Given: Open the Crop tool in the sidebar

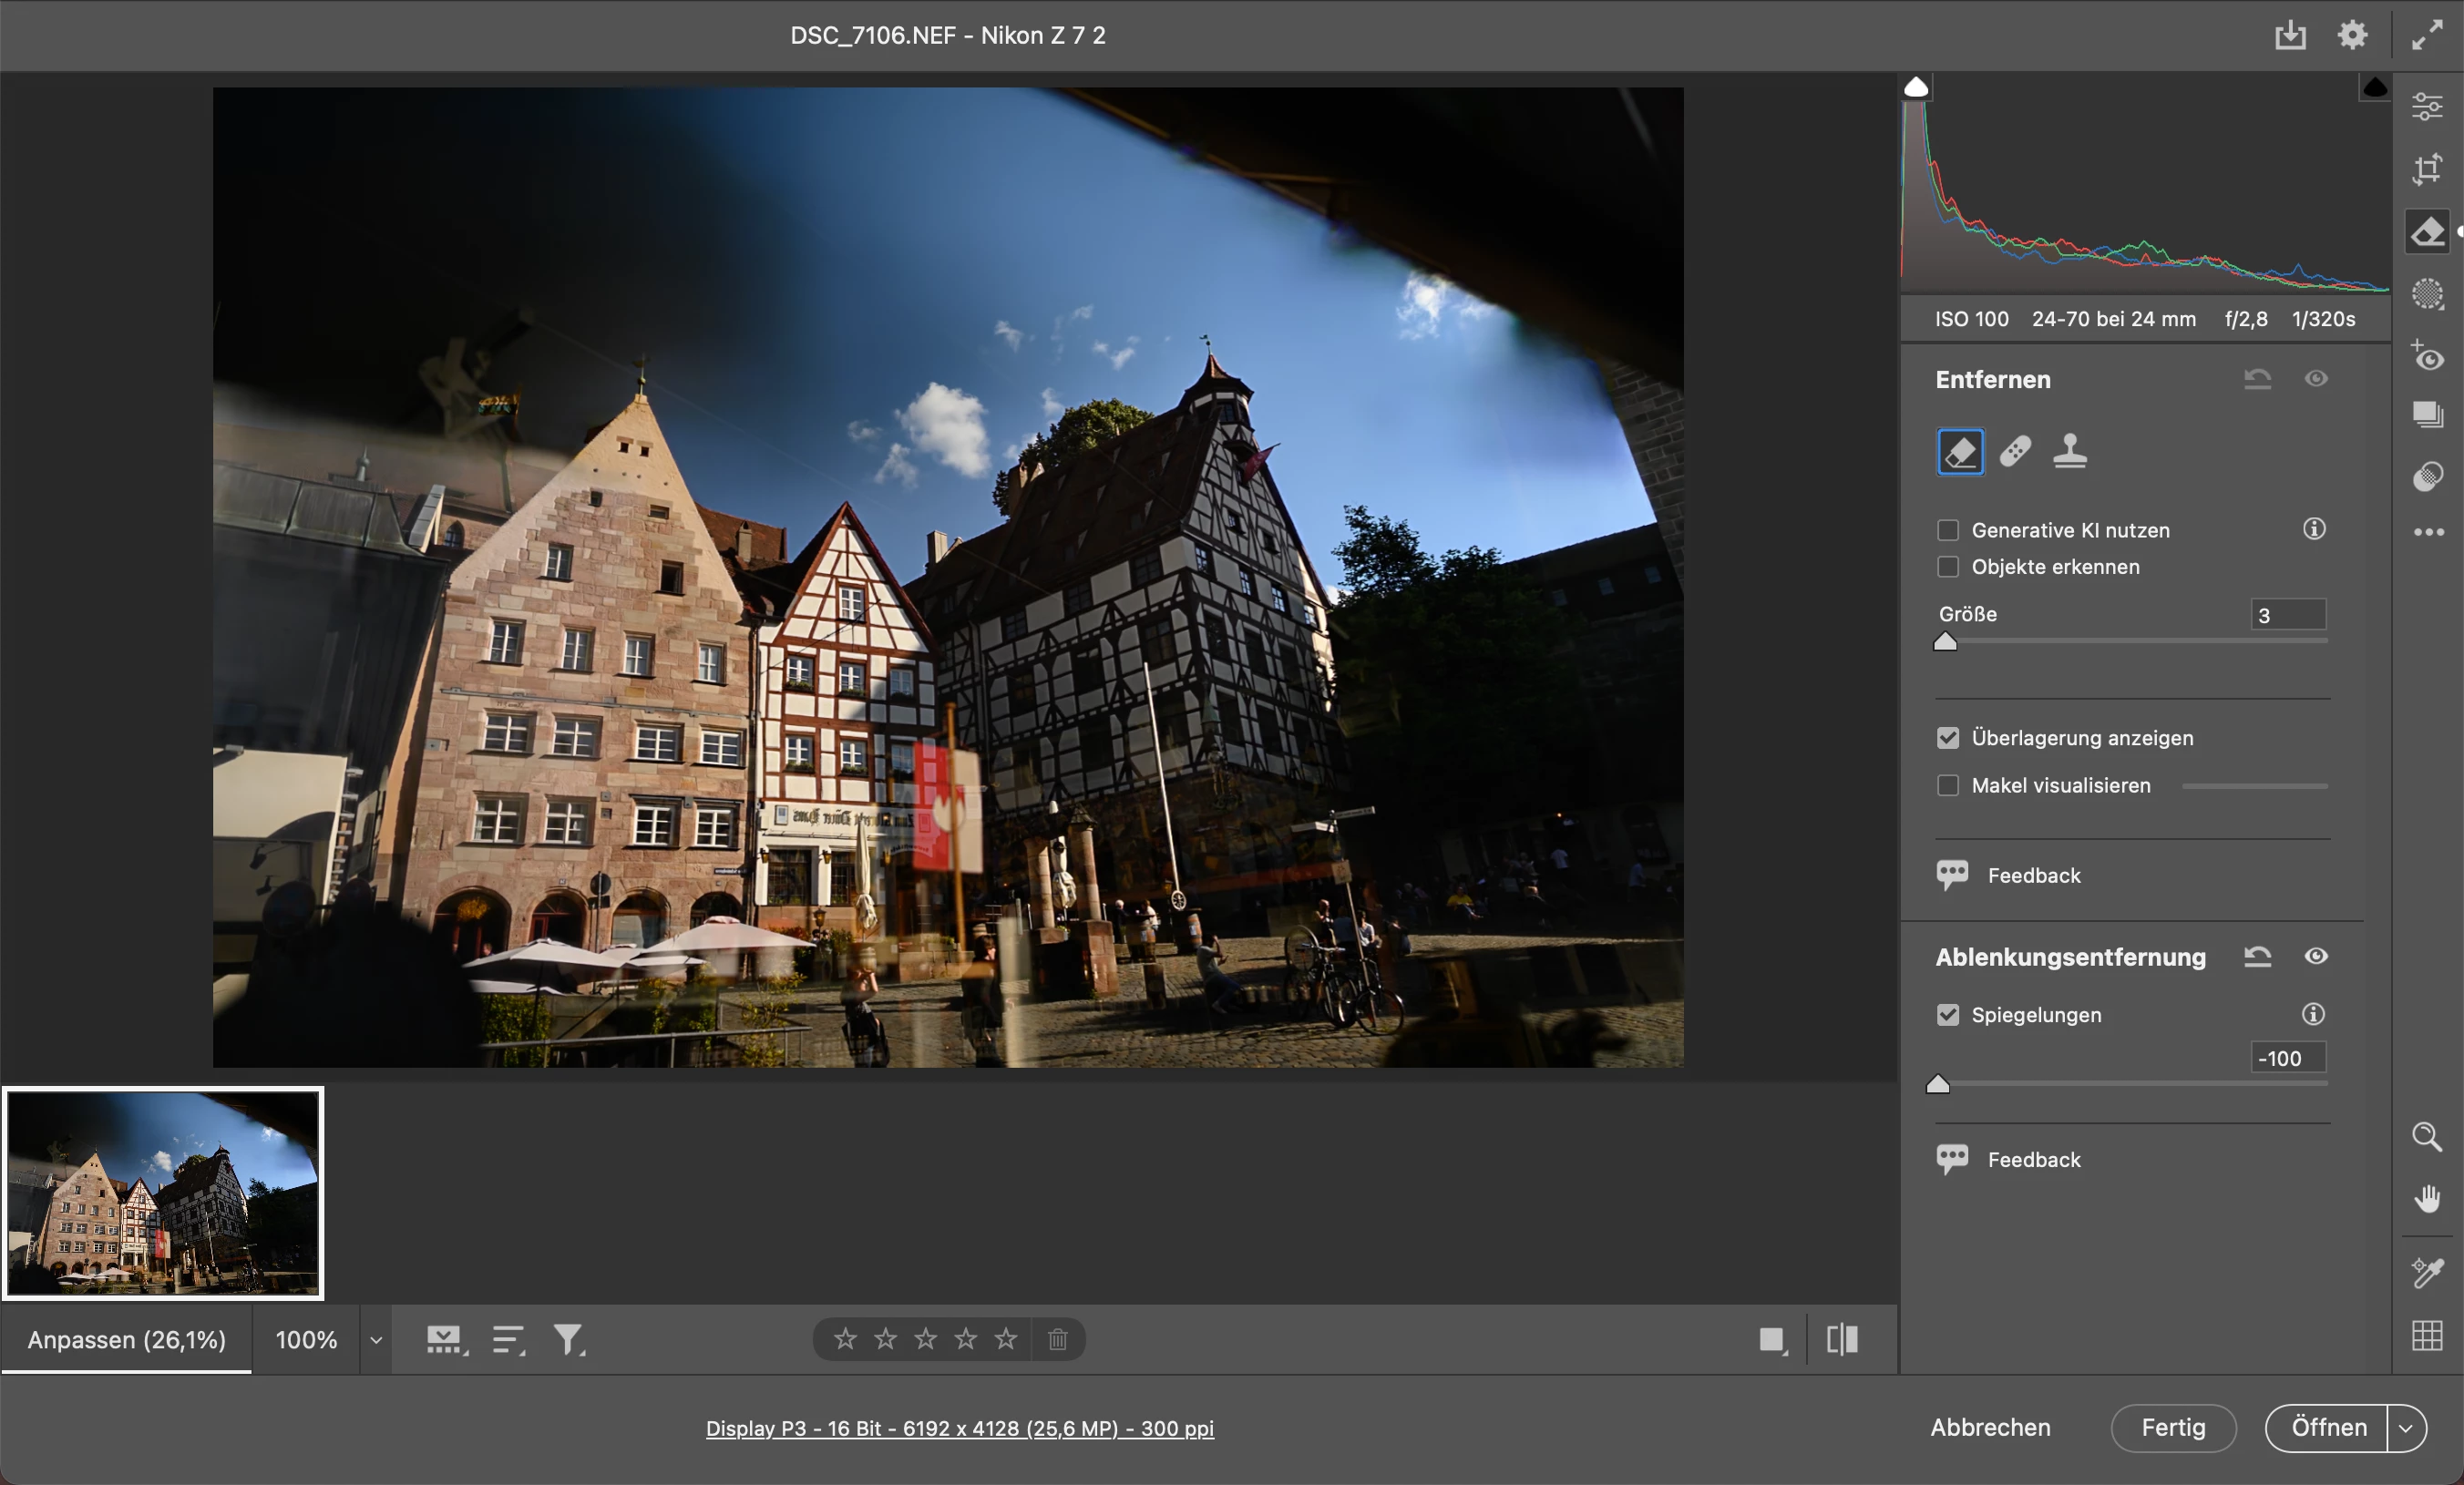Looking at the screenshot, I should pyautogui.click(x=2427, y=168).
